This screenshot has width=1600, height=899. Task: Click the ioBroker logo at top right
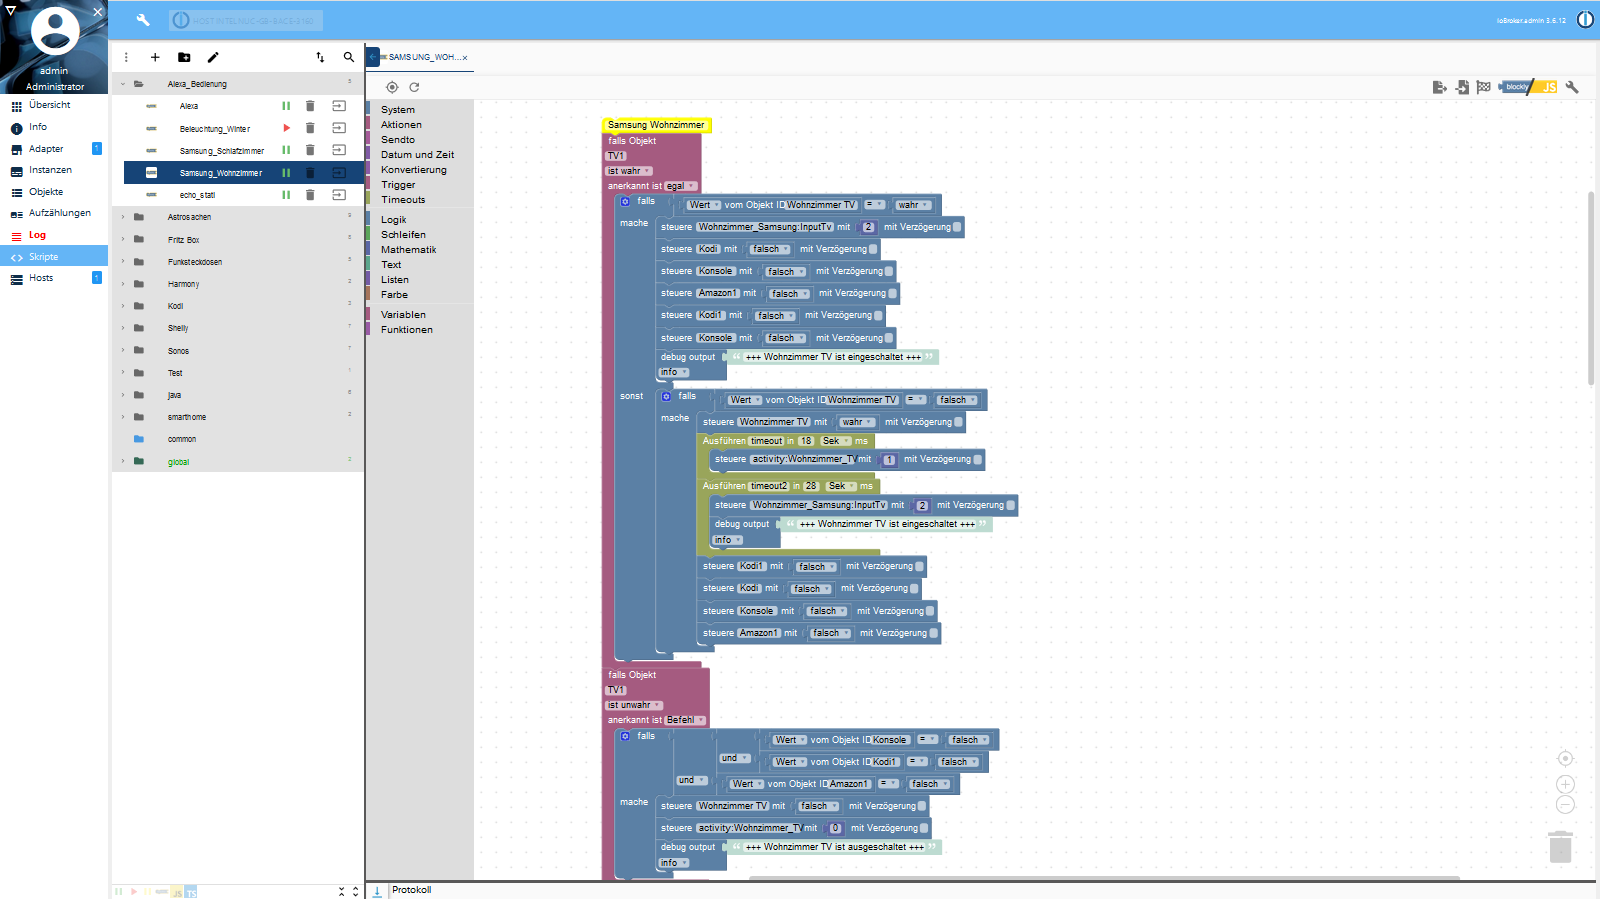[x=1585, y=20]
